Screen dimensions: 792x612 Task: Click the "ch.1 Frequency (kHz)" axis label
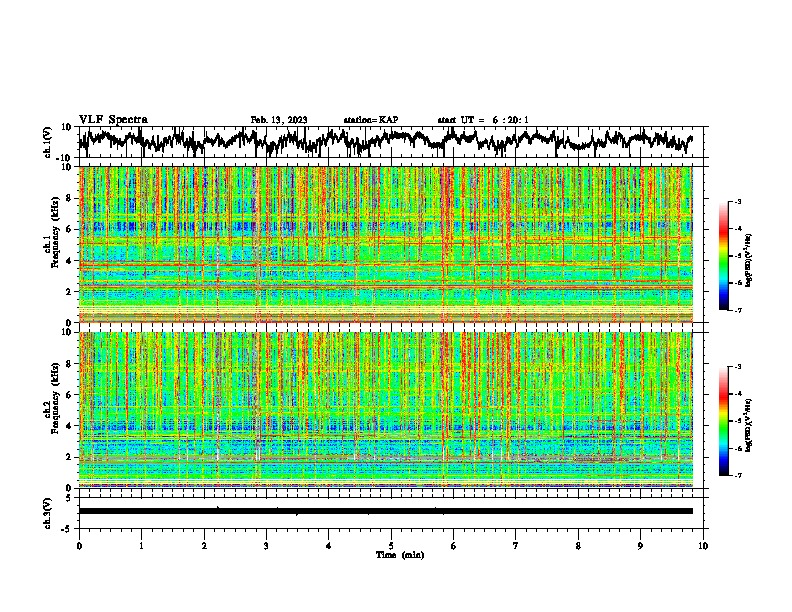coord(51,233)
